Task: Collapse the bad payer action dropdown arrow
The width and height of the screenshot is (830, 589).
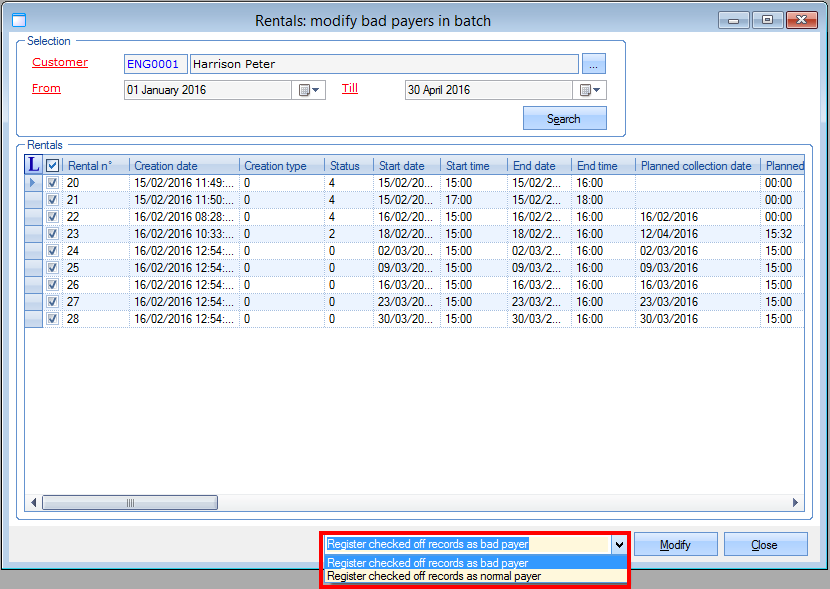Action: [619, 544]
